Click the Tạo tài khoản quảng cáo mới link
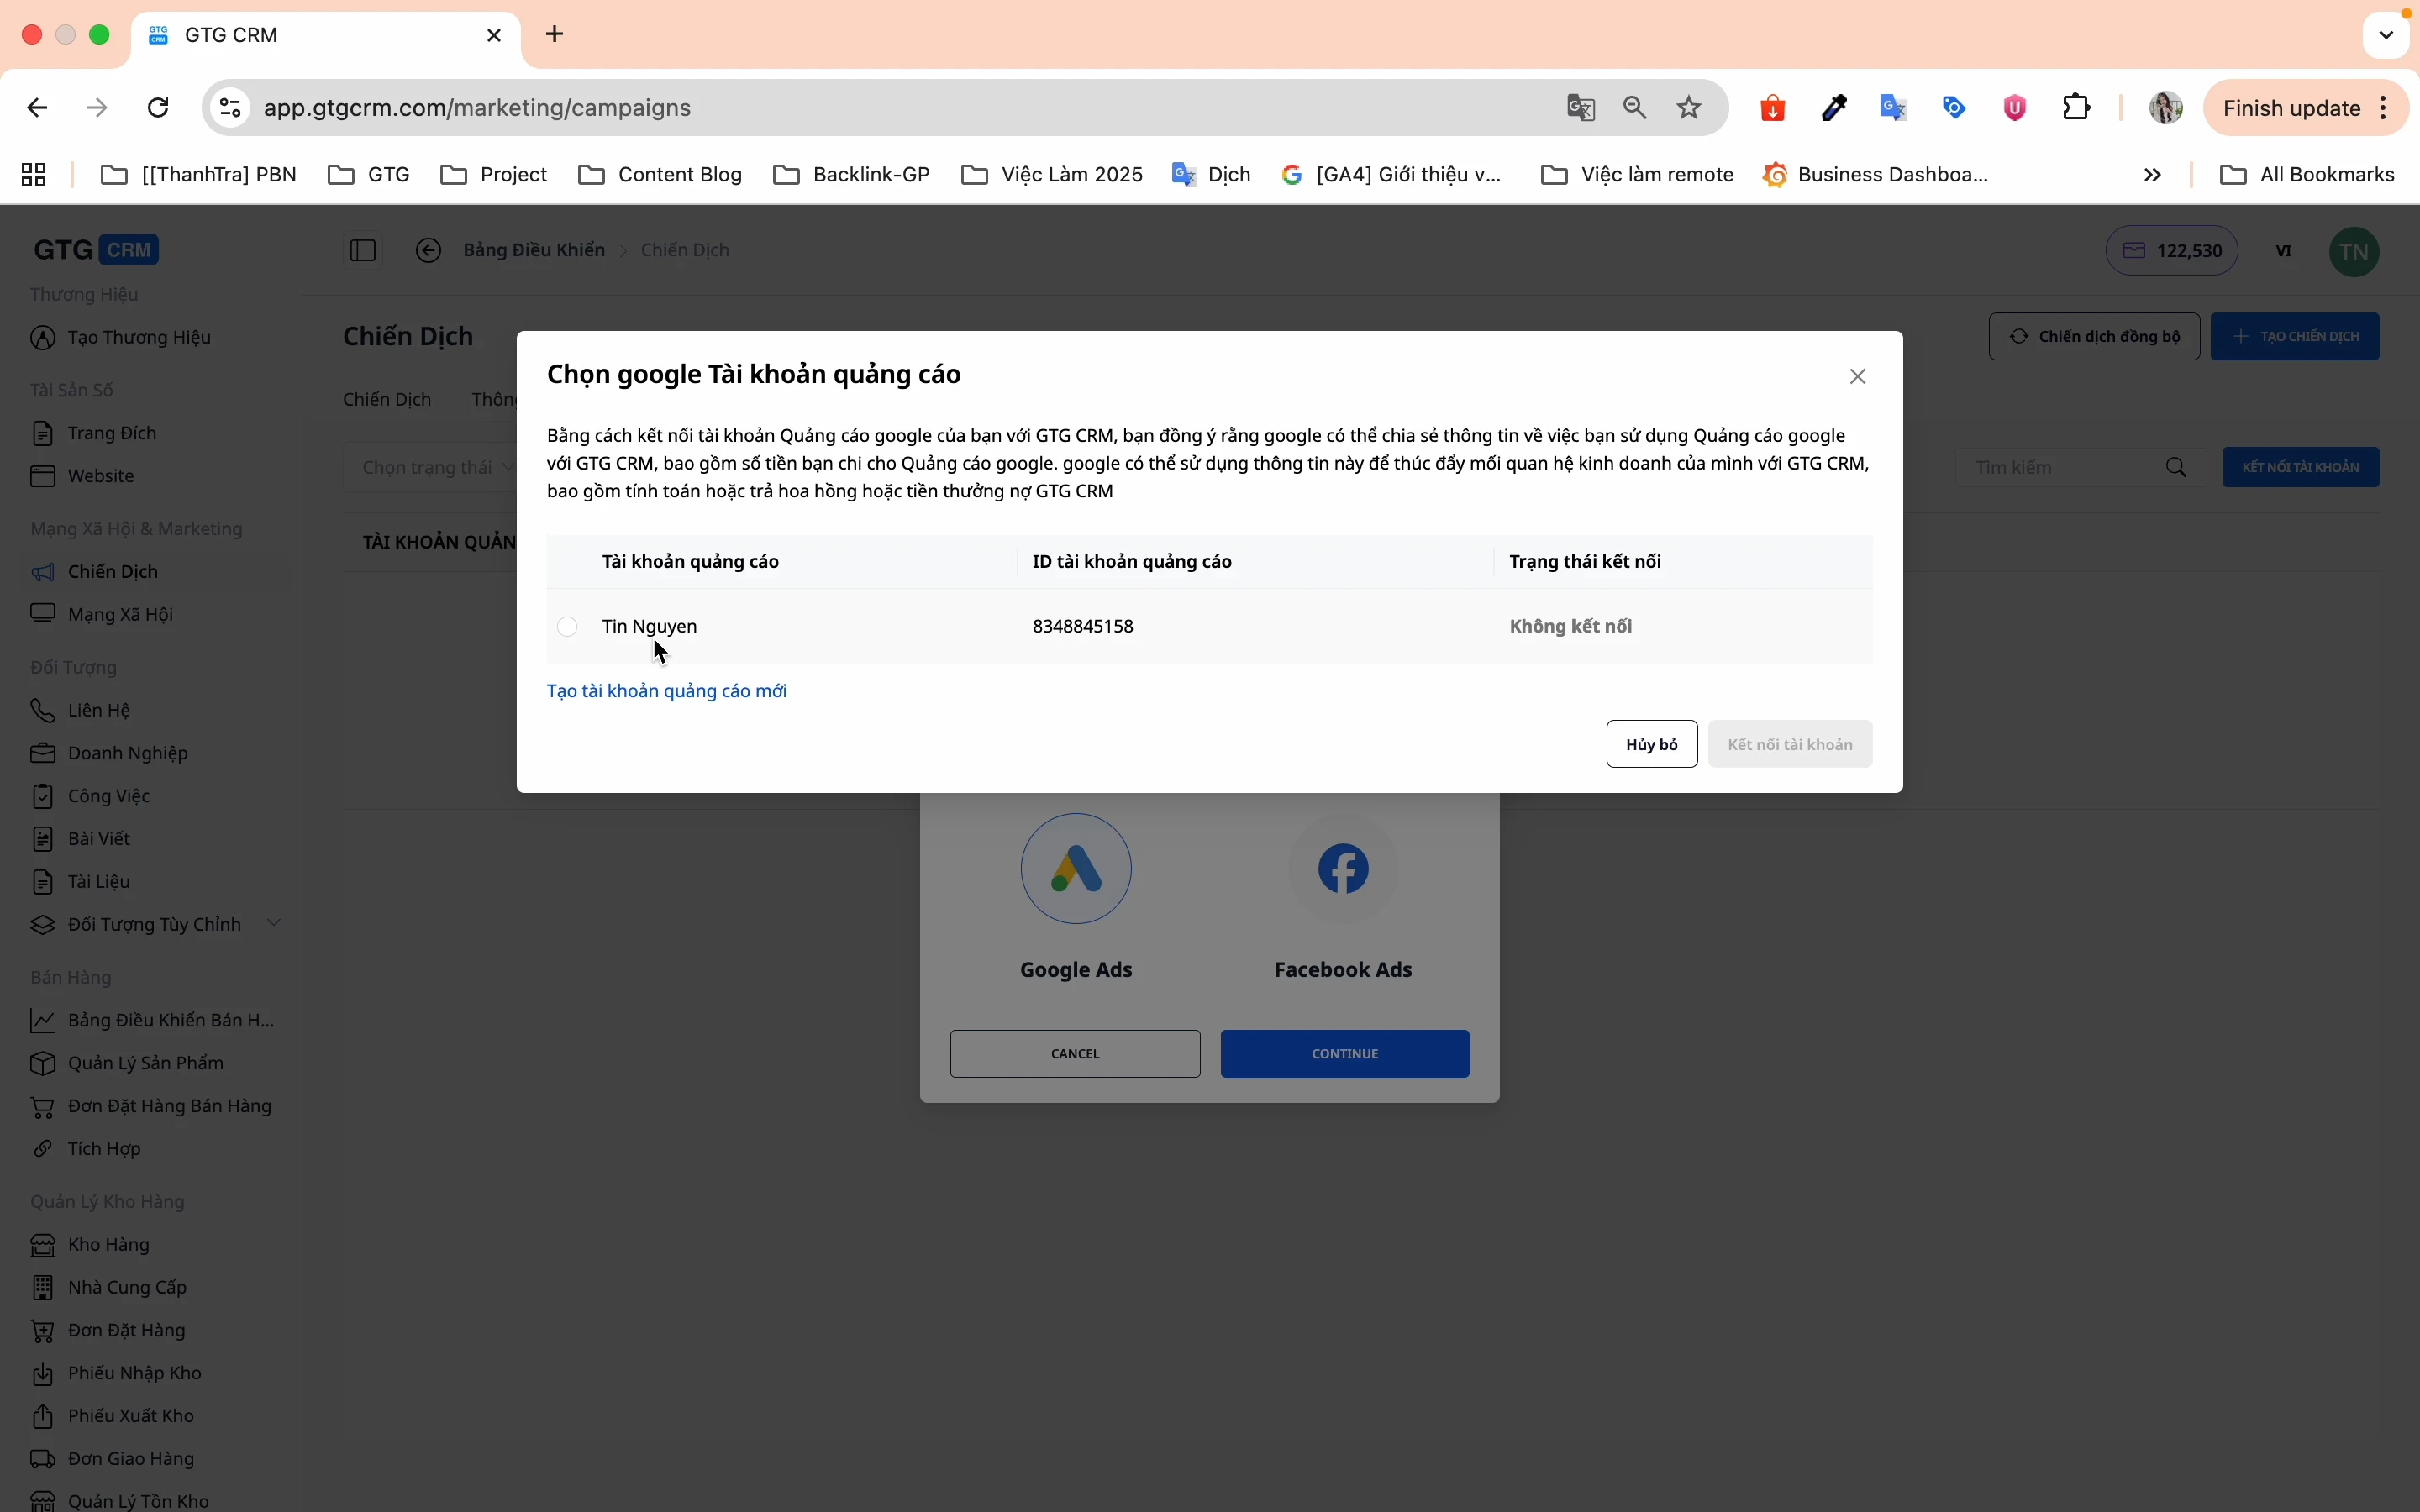 tap(667, 691)
